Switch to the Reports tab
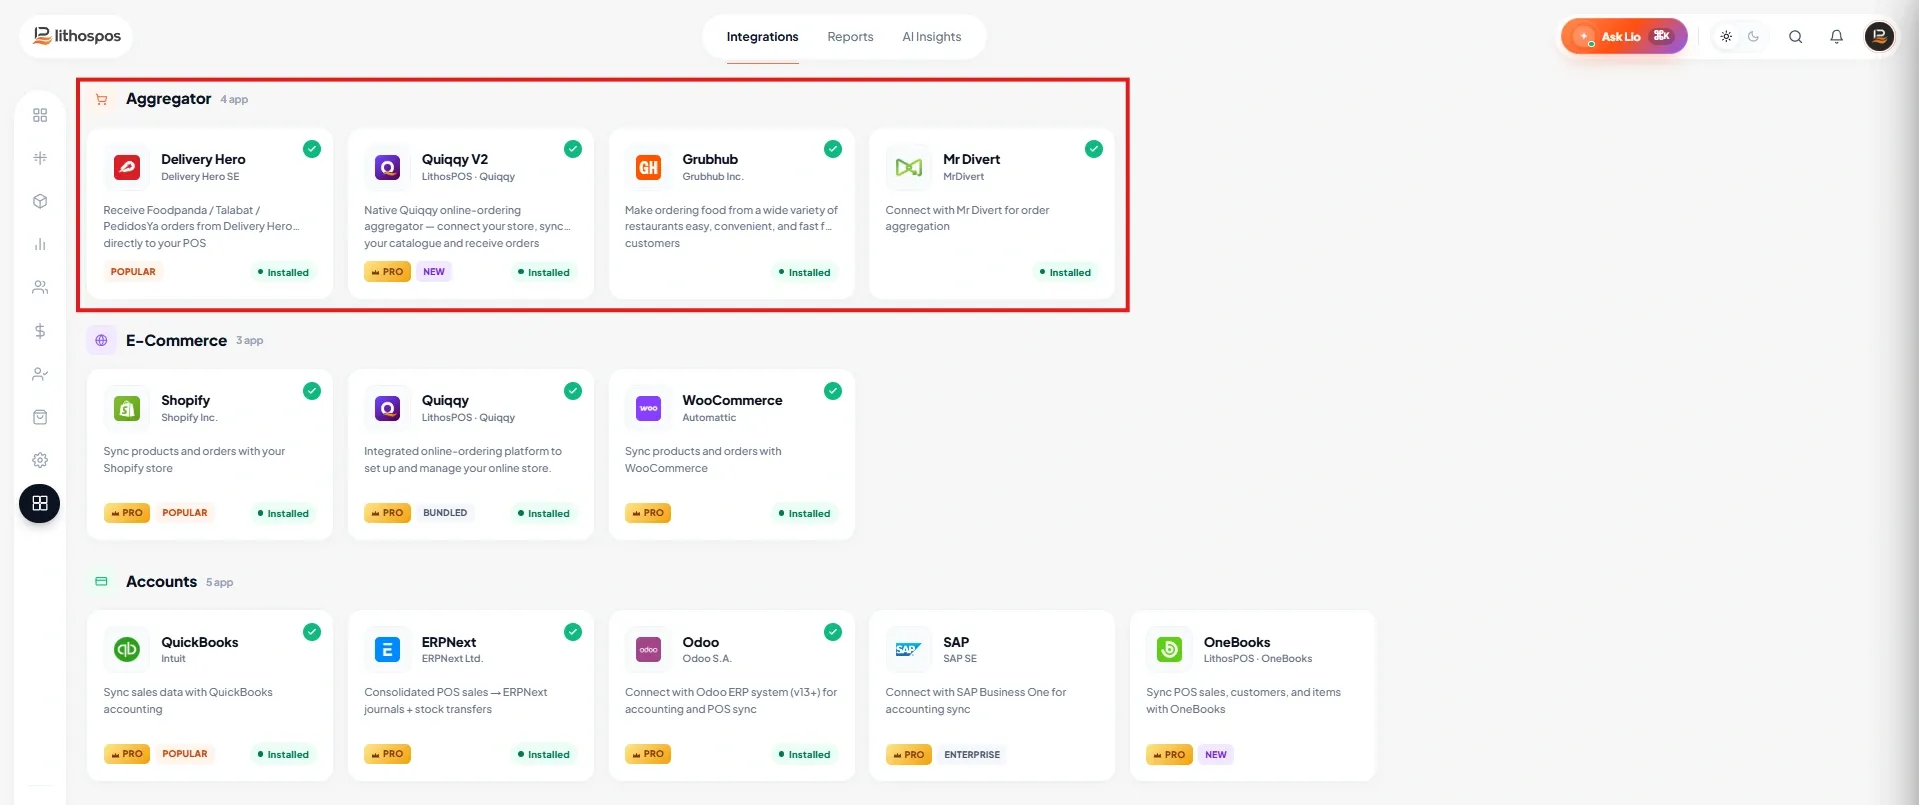The height and width of the screenshot is (805, 1919). coord(850,37)
